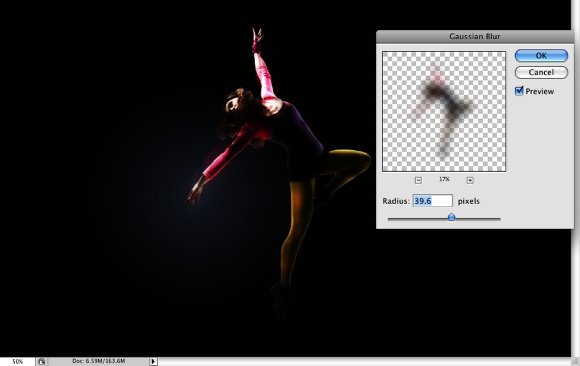Image resolution: width=580 pixels, height=366 pixels.
Task: Click the blur preview thumbnail
Action: click(x=444, y=111)
